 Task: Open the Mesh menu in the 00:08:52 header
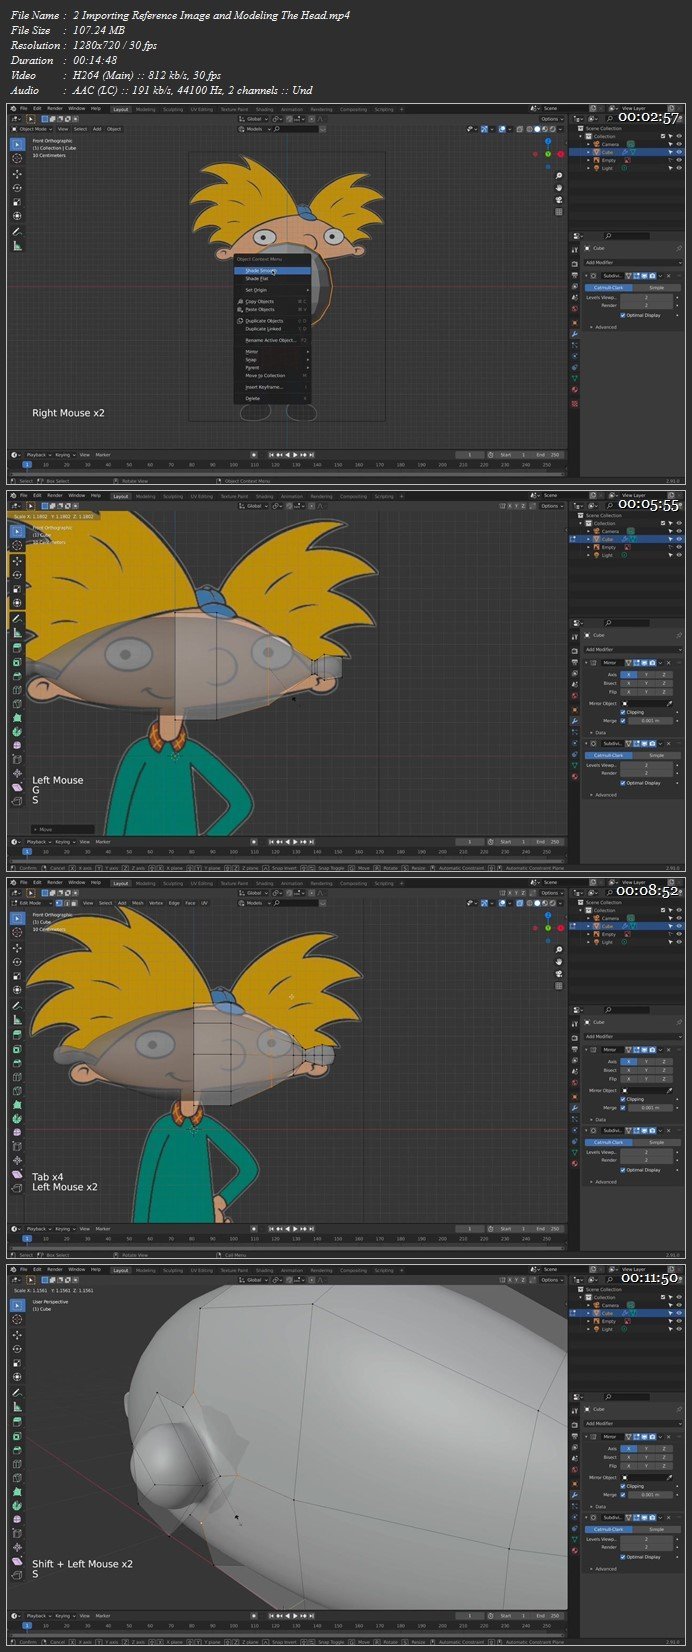(x=138, y=903)
